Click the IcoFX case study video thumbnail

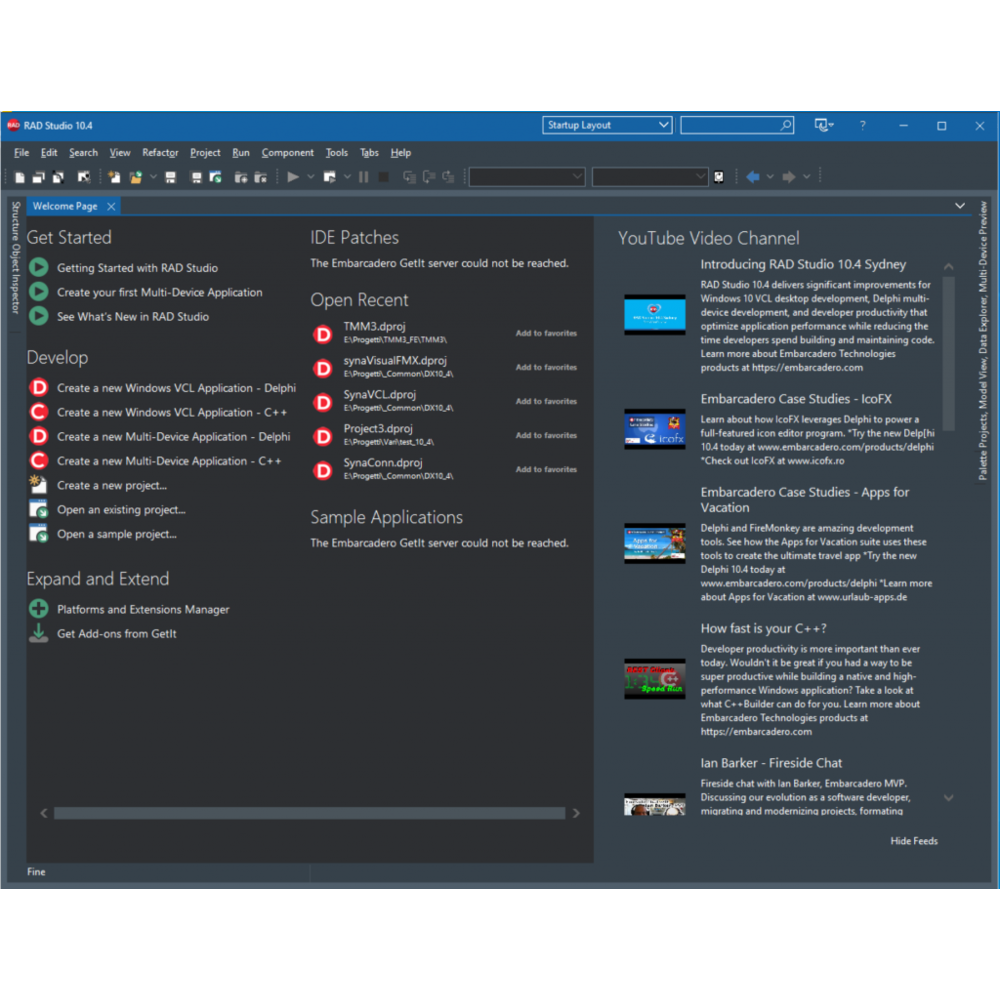pos(655,428)
